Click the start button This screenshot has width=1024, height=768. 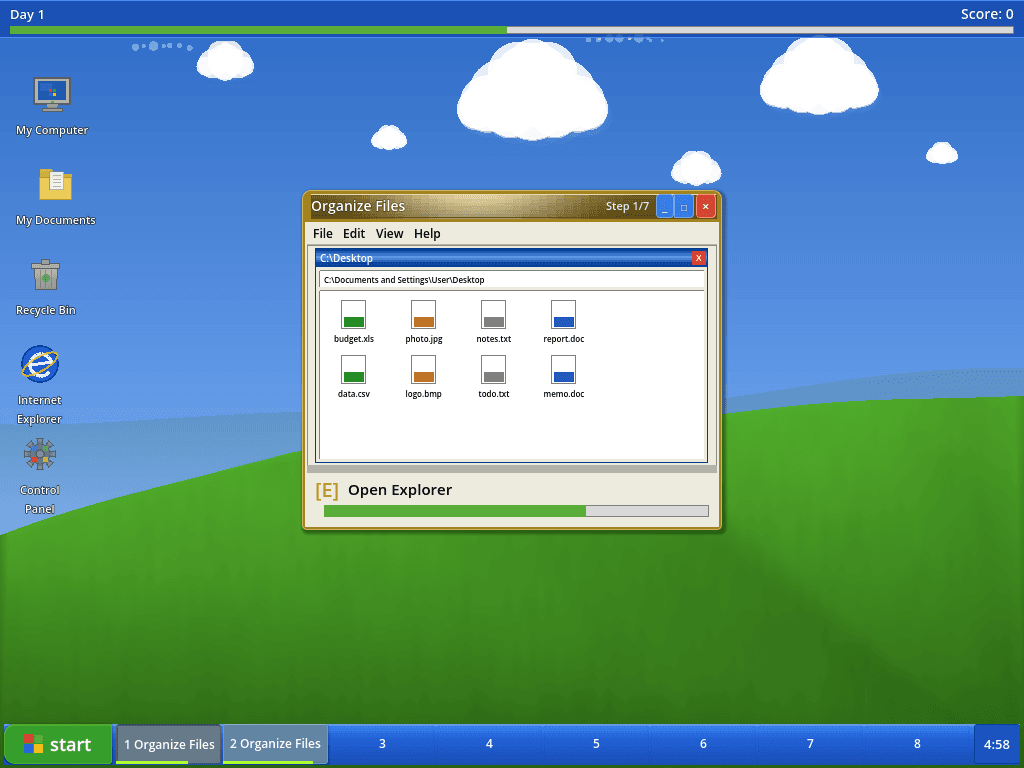58,744
